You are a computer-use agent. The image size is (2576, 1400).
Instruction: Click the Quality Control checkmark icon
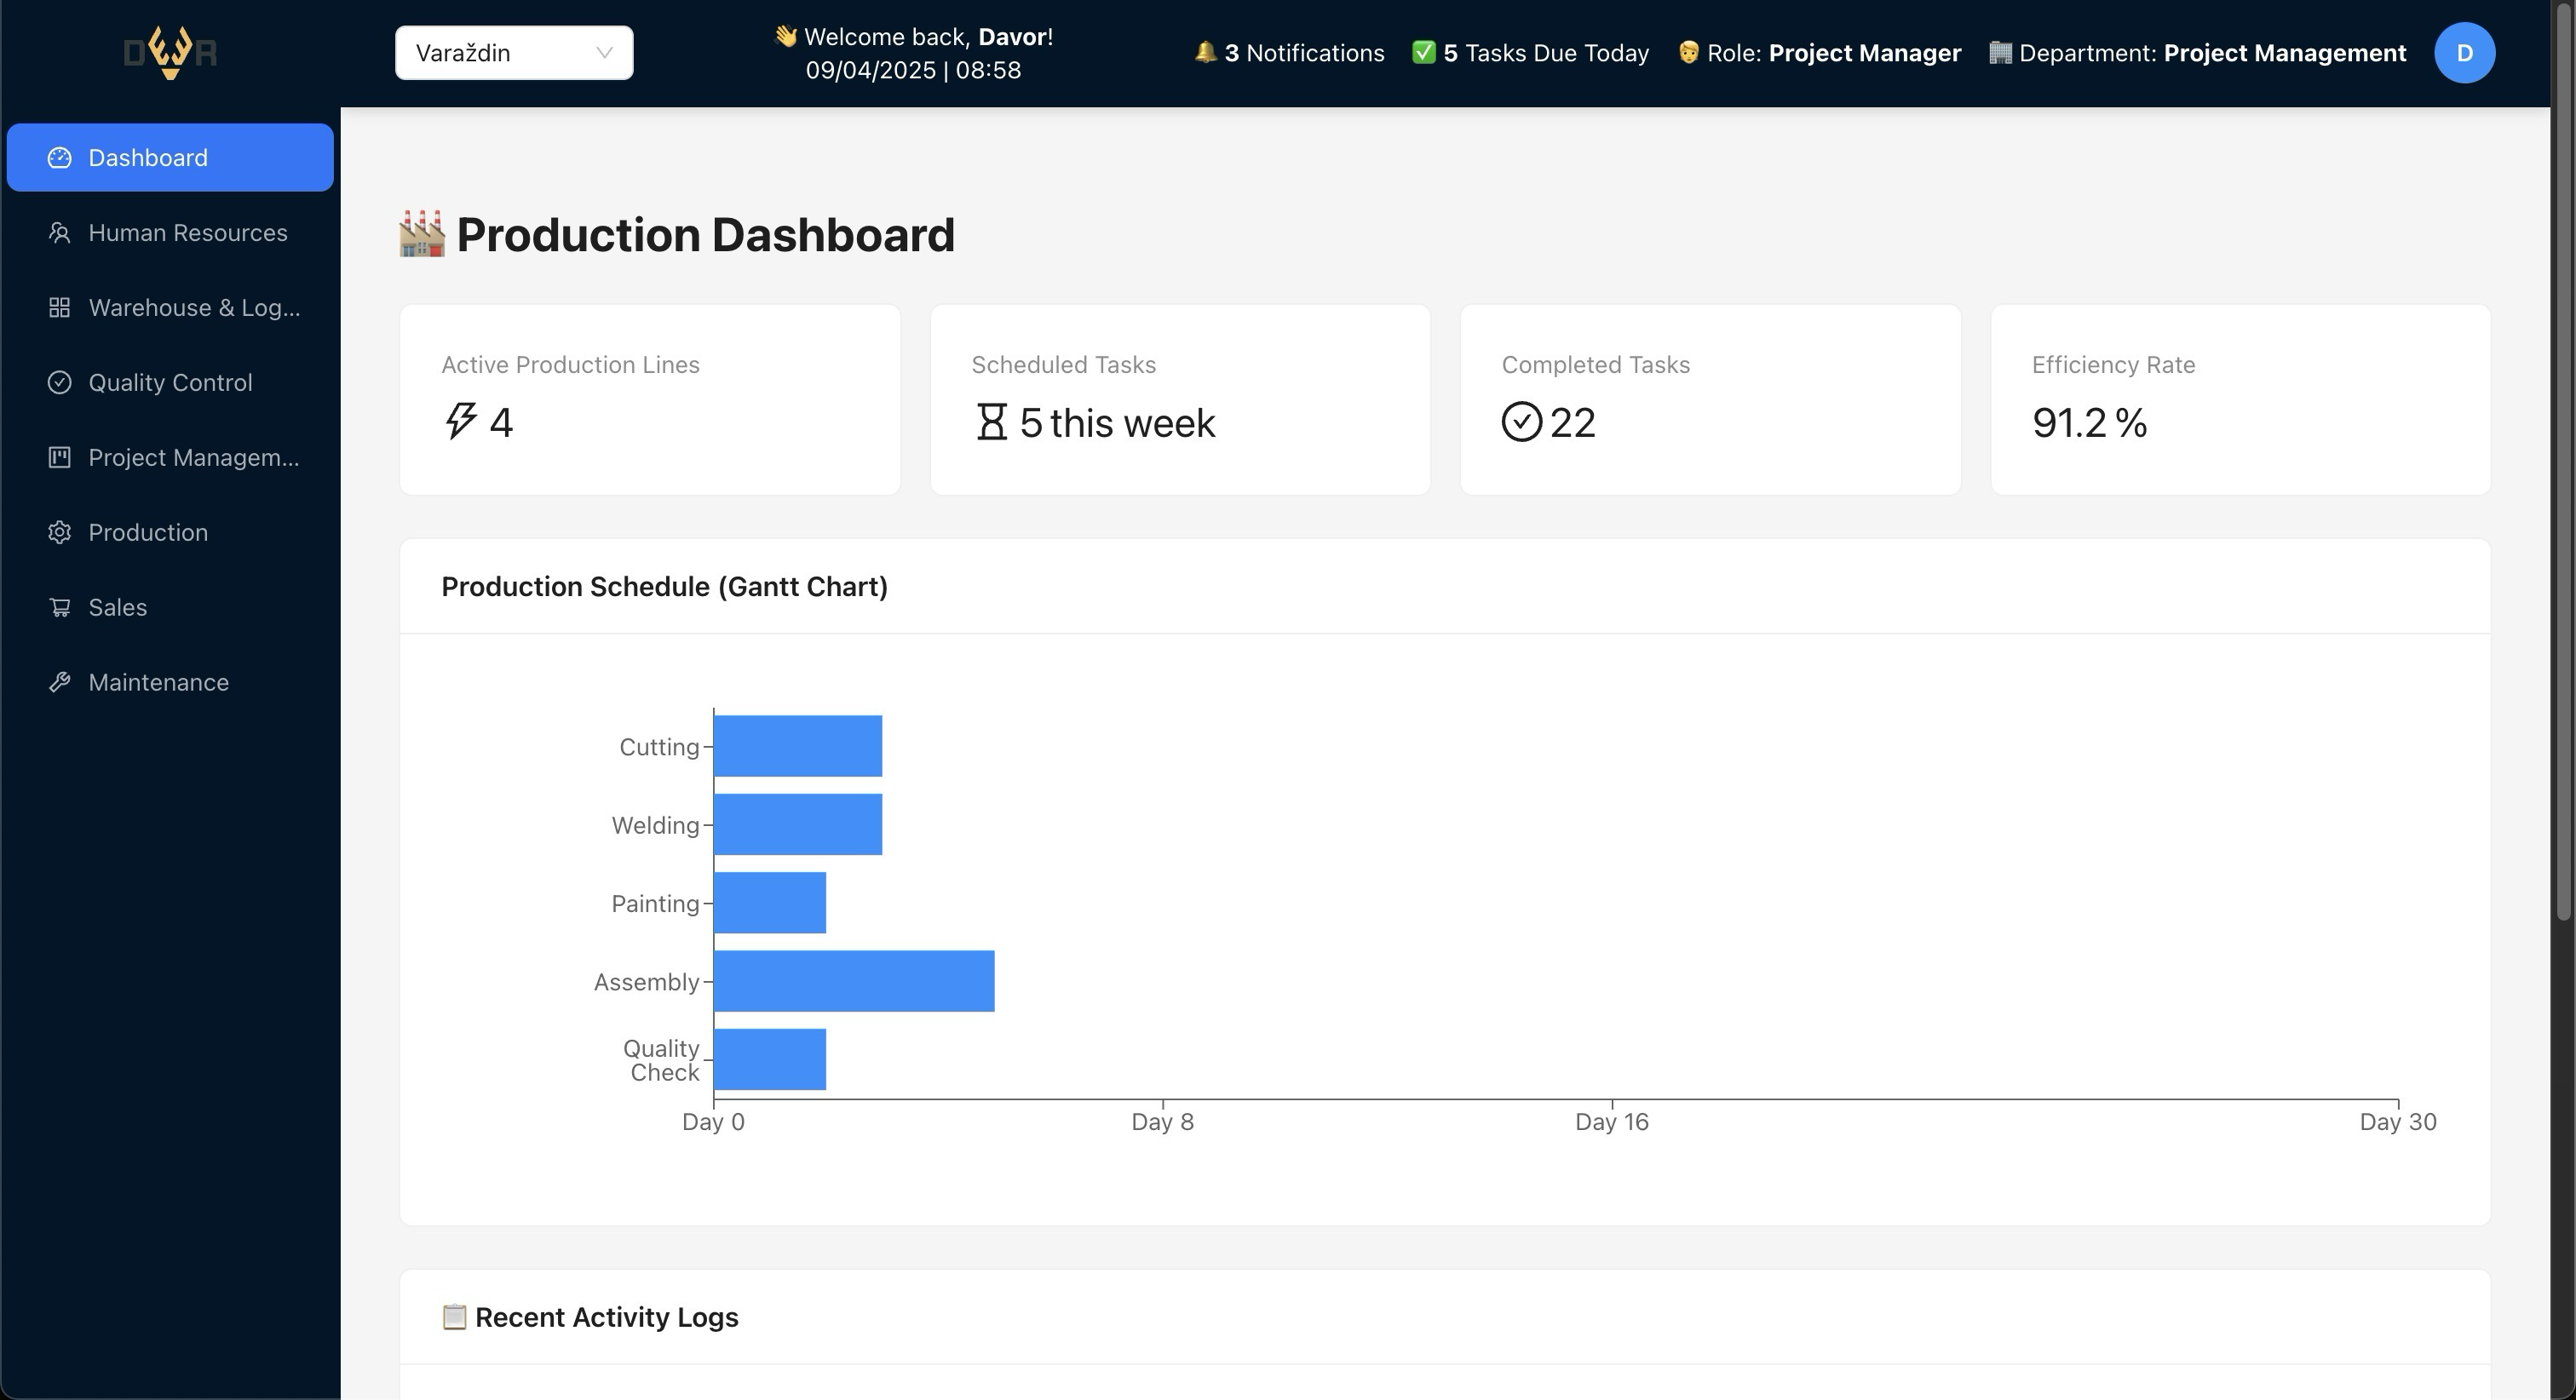click(59, 383)
